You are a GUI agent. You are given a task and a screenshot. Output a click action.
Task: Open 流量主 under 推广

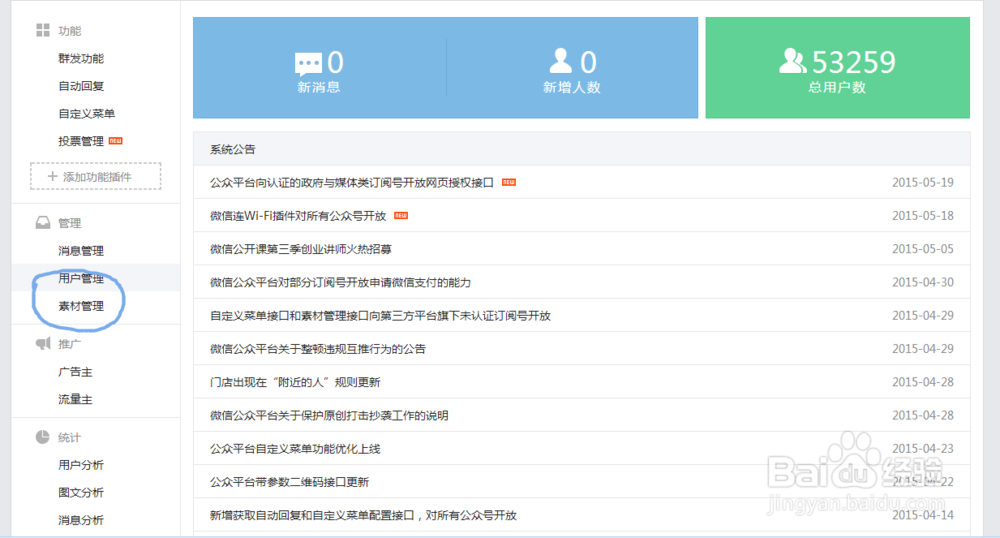[75, 399]
